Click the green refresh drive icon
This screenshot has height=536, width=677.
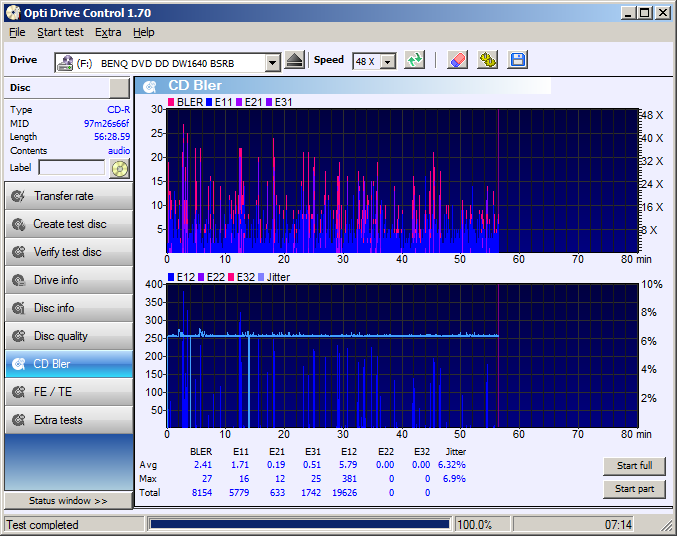click(414, 60)
